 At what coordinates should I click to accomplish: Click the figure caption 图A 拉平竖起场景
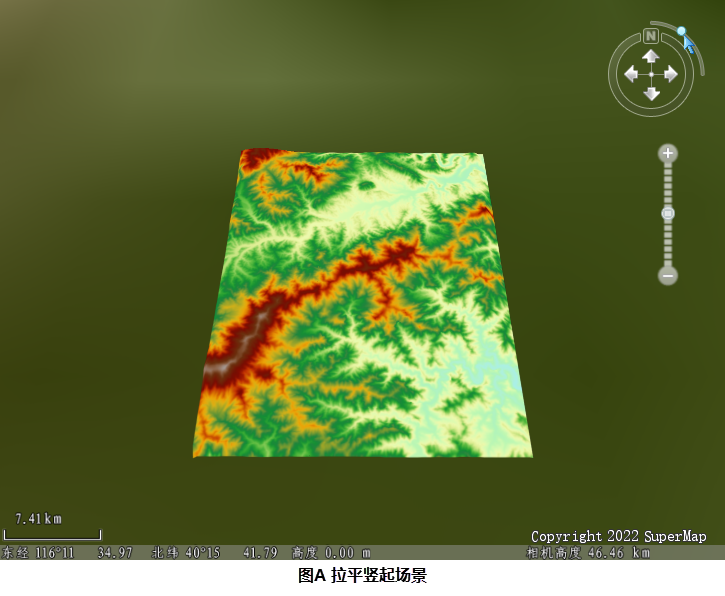[362, 576]
